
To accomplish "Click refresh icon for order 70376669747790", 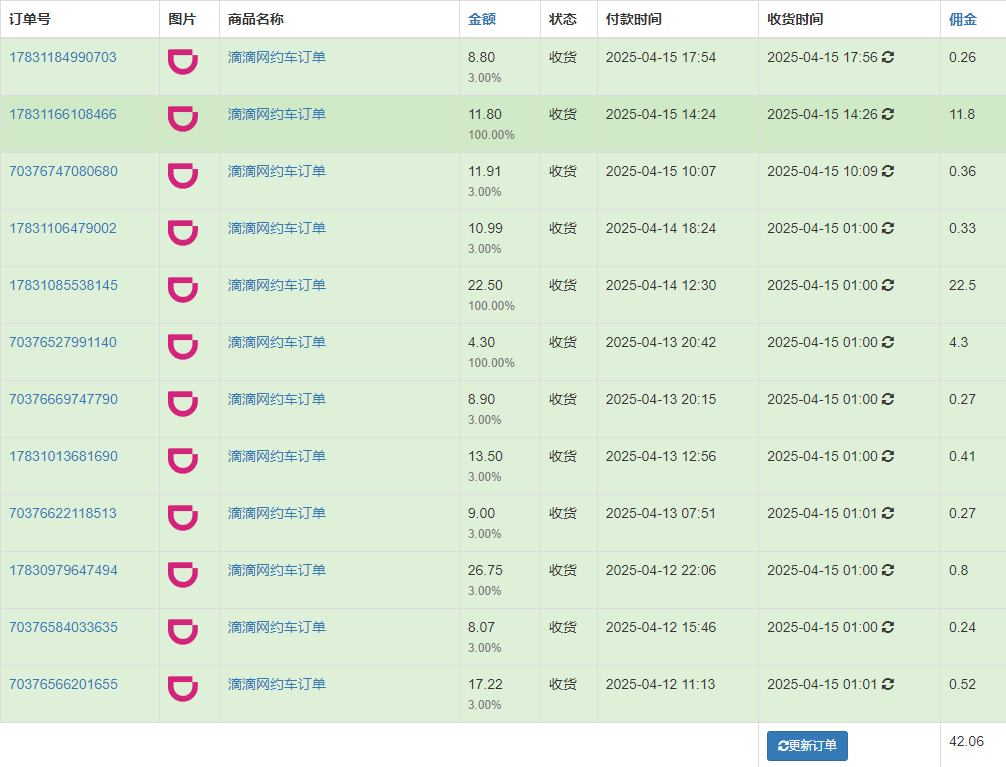I will pos(888,399).
